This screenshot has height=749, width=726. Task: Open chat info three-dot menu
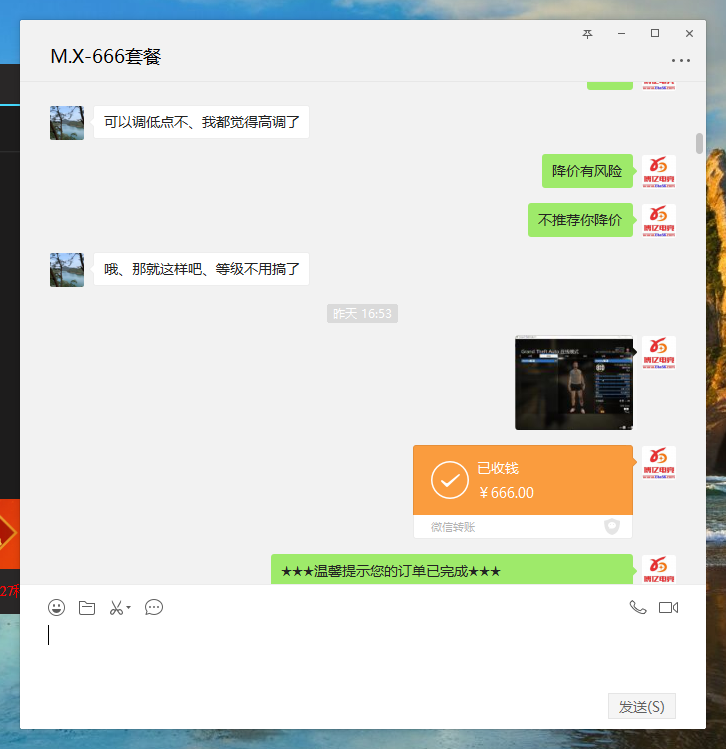click(681, 60)
